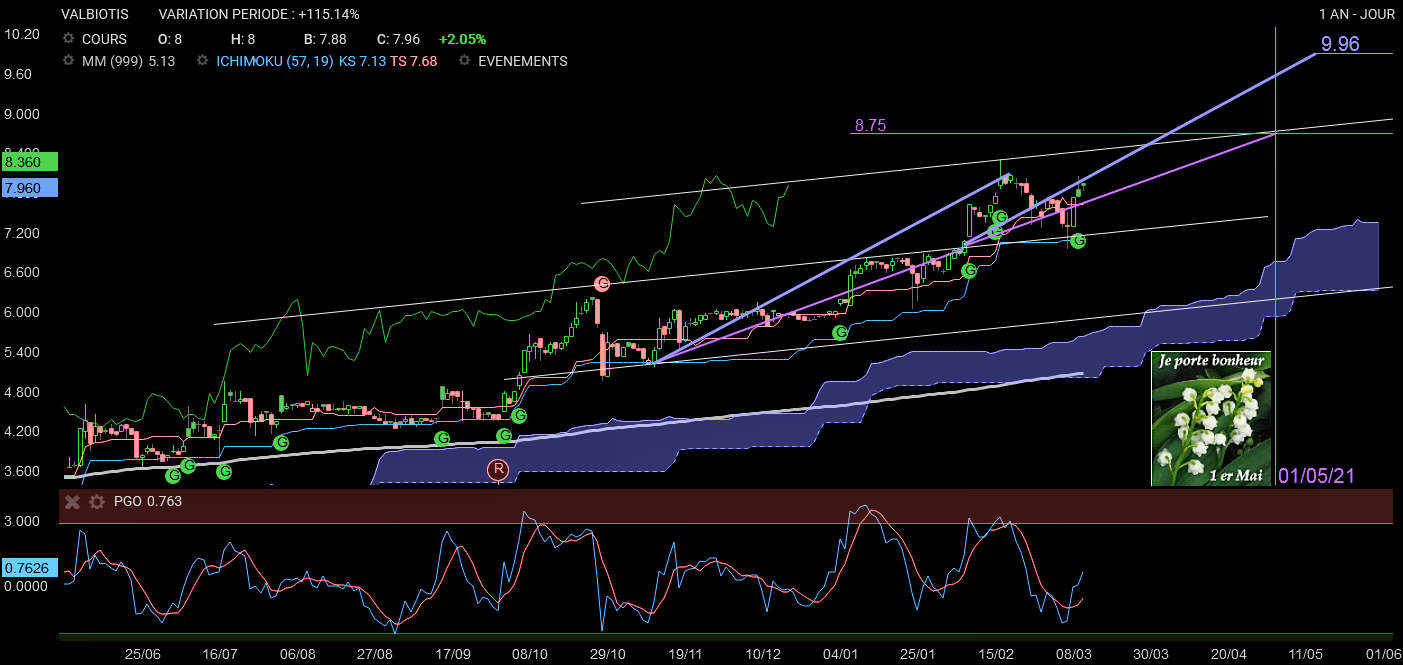1403x665 pixels.
Task: Click the 15/02 date axis label
Action: [996, 654]
